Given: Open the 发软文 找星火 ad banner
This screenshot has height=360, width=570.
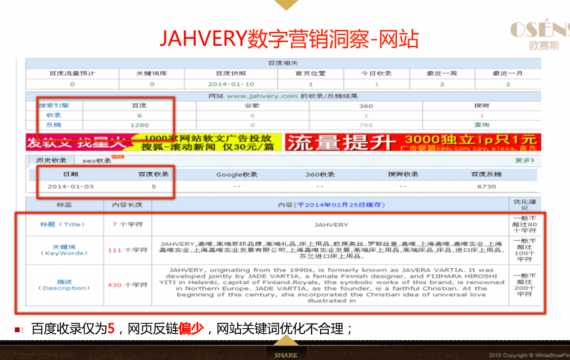Looking at the screenshot, I should [154, 142].
